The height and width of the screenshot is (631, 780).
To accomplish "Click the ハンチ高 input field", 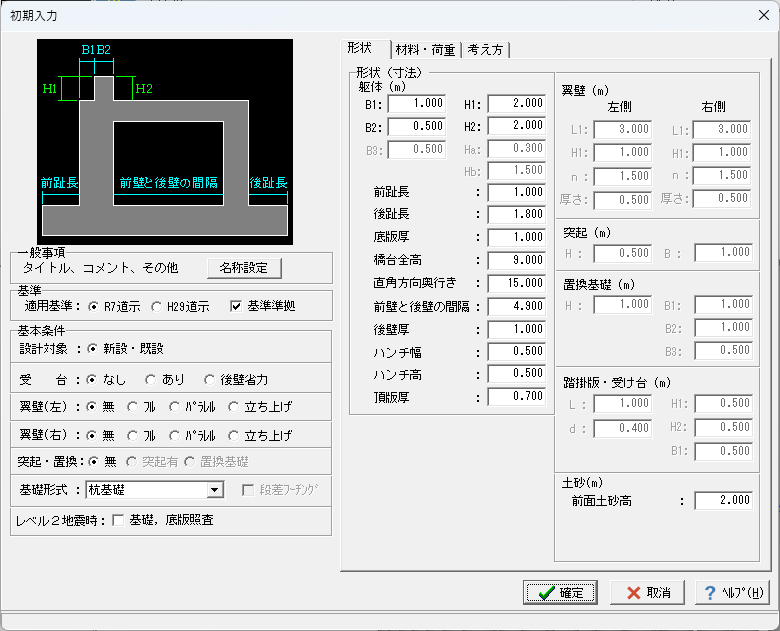I will [516, 374].
